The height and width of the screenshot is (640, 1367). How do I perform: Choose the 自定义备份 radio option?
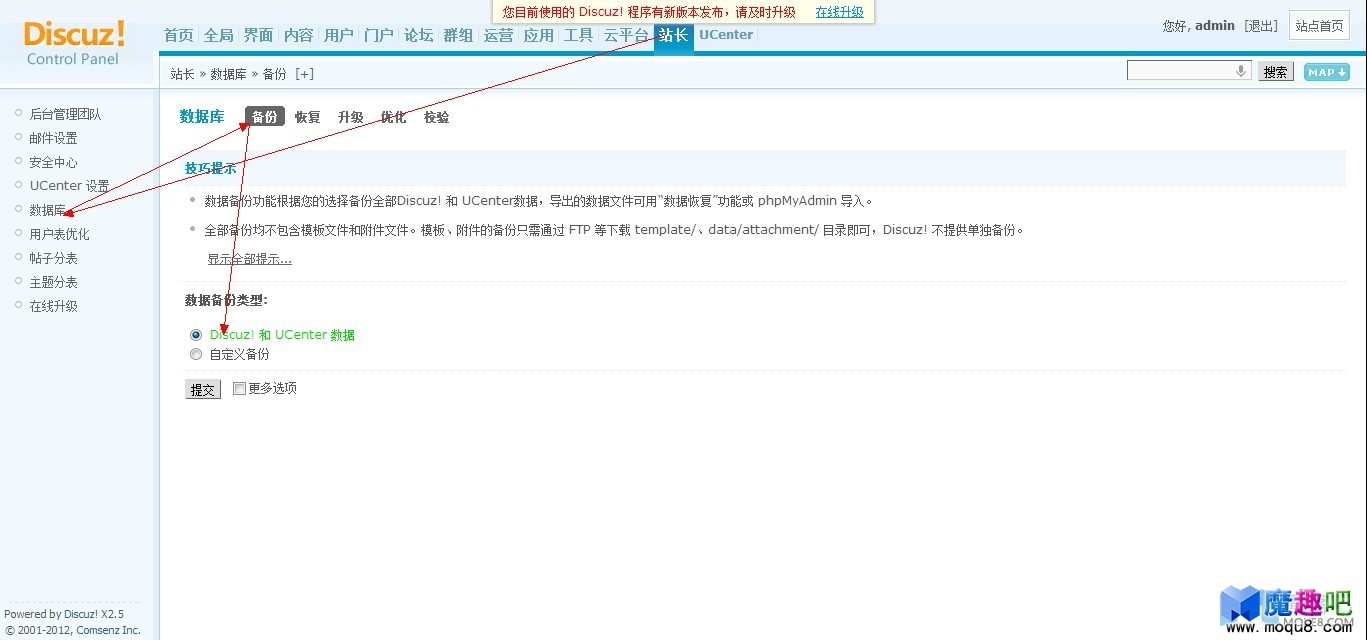pos(196,354)
